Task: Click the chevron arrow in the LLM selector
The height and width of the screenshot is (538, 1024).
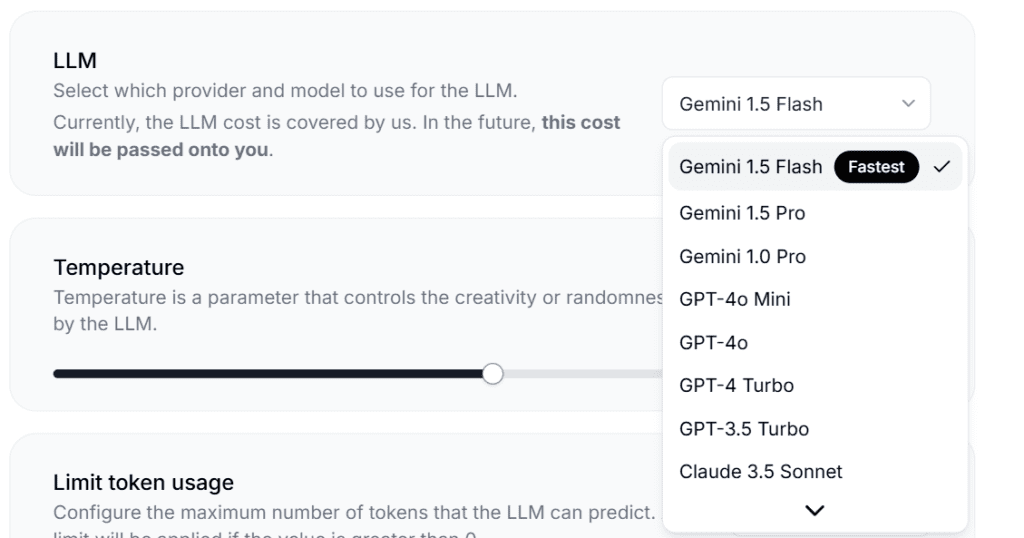Action: (908, 104)
